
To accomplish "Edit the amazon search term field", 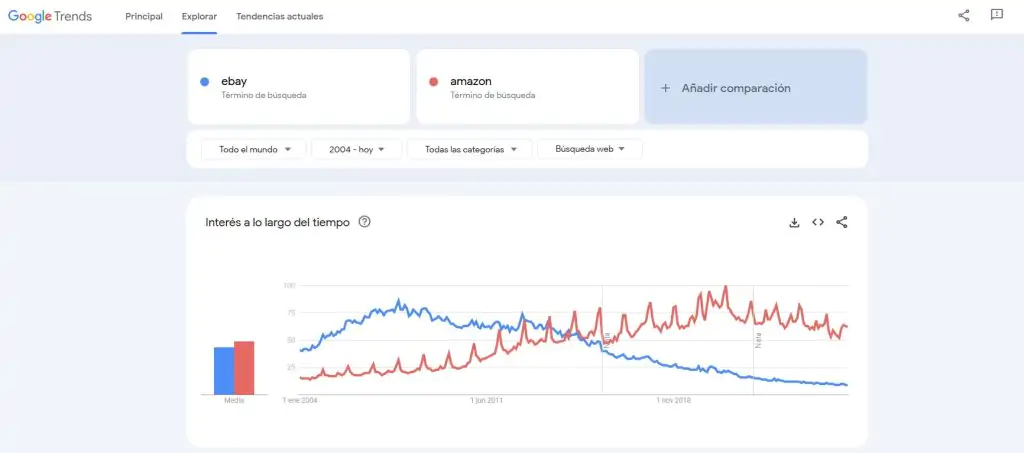I will (528, 81).
